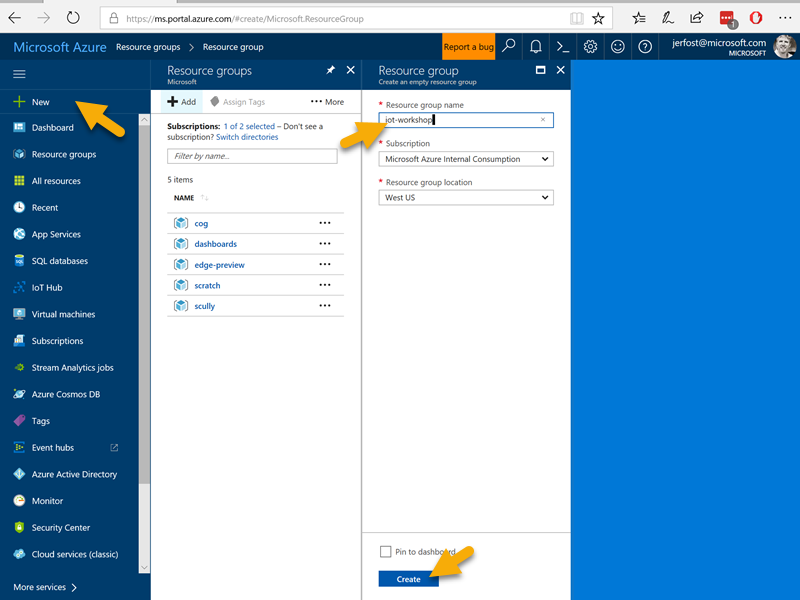
Task: Open context menu for scratch row
Action: point(325,285)
